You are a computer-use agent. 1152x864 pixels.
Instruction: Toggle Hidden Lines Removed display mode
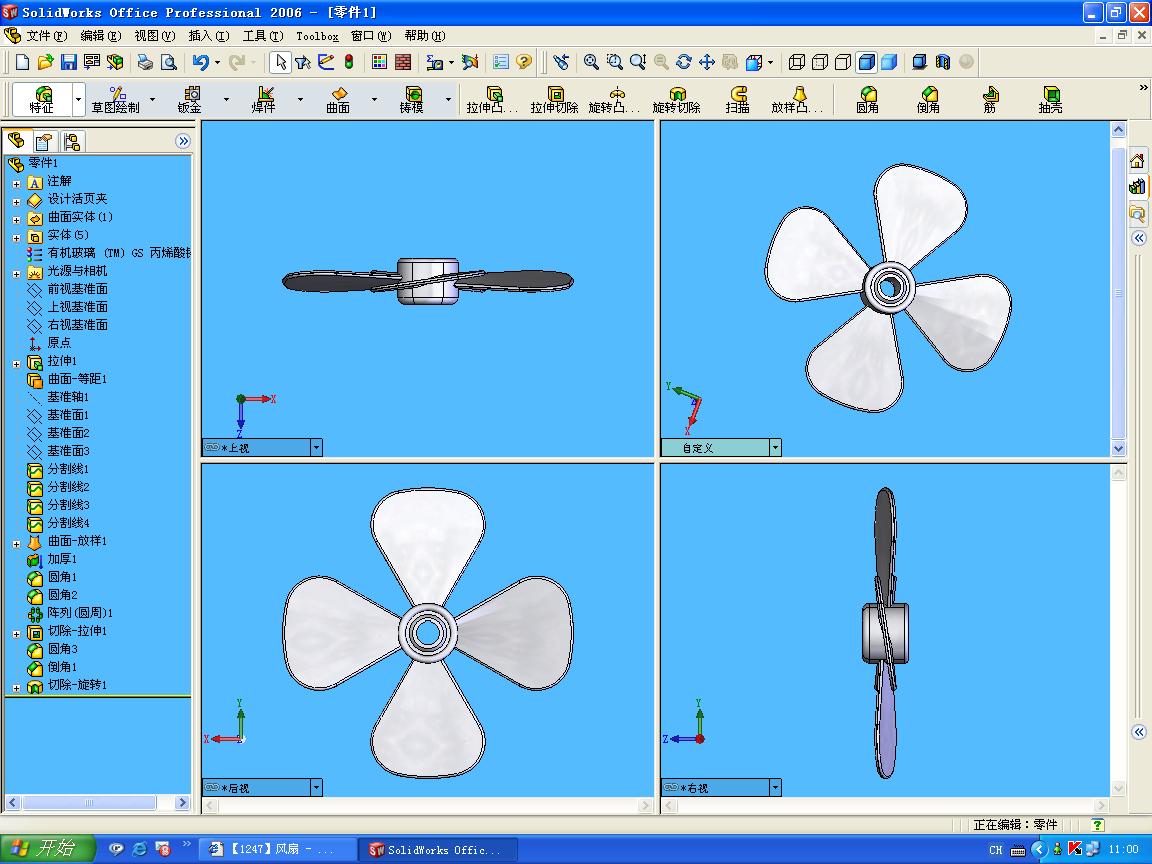(x=843, y=62)
